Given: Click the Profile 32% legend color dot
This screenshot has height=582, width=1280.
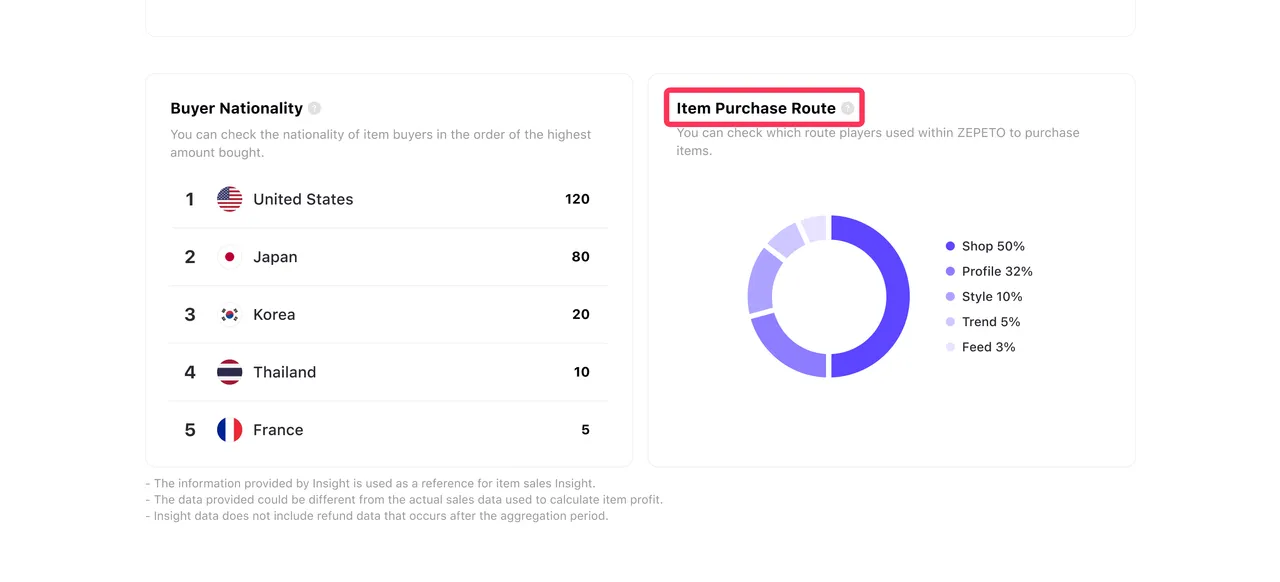Looking at the screenshot, I should [x=950, y=271].
